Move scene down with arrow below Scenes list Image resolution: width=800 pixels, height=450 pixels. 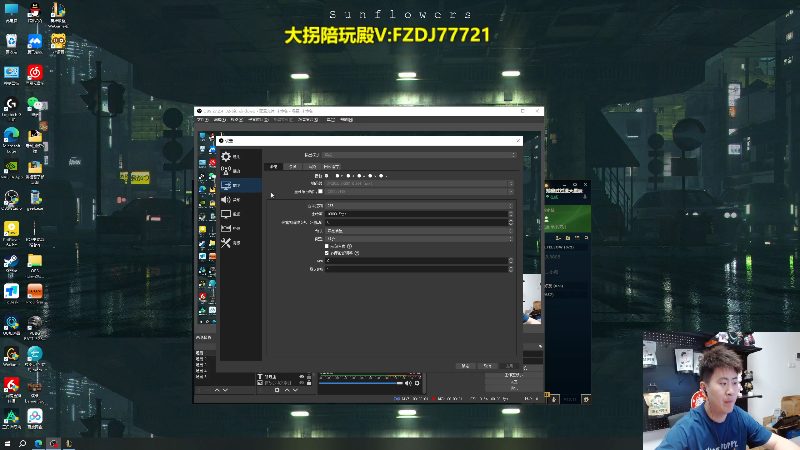tap(225, 390)
